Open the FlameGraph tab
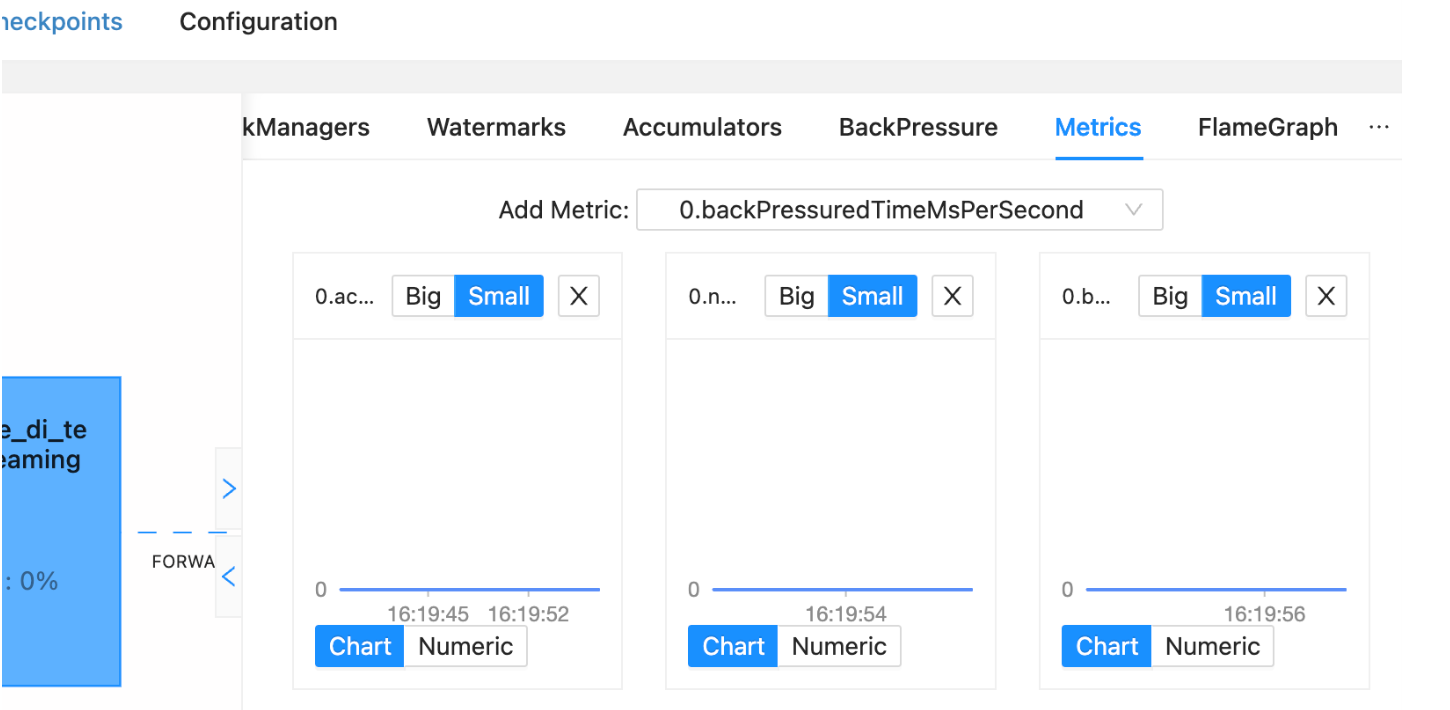This screenshot has height=710, width=1450. [1267, 128]
